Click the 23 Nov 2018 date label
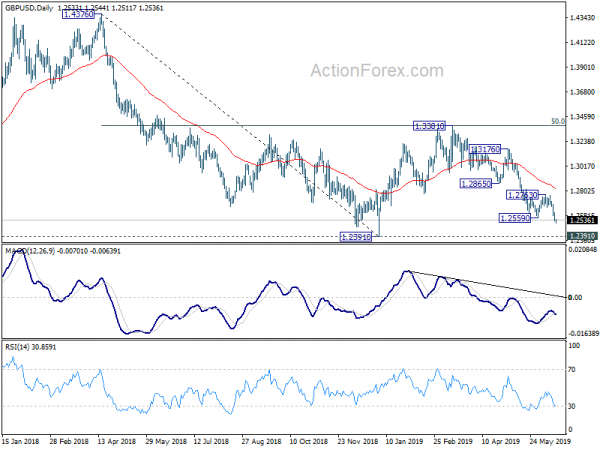 tap(357, 441)
